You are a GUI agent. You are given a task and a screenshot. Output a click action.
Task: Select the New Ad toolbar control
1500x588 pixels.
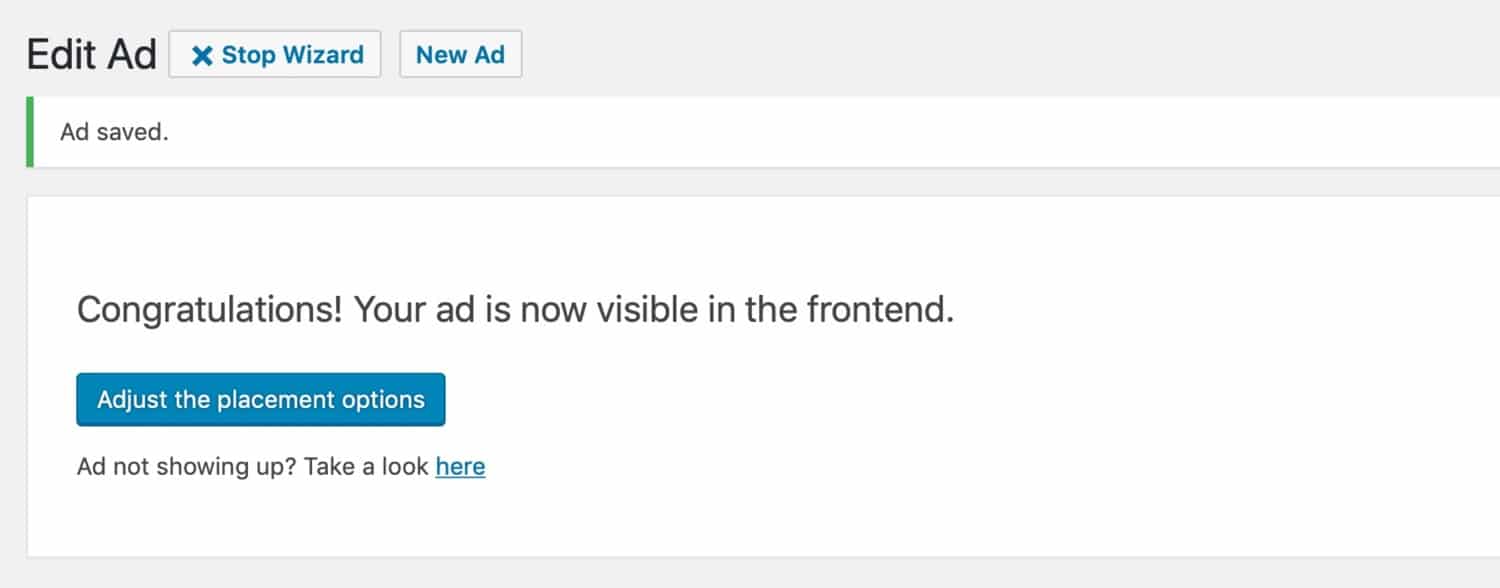[460, 55]
